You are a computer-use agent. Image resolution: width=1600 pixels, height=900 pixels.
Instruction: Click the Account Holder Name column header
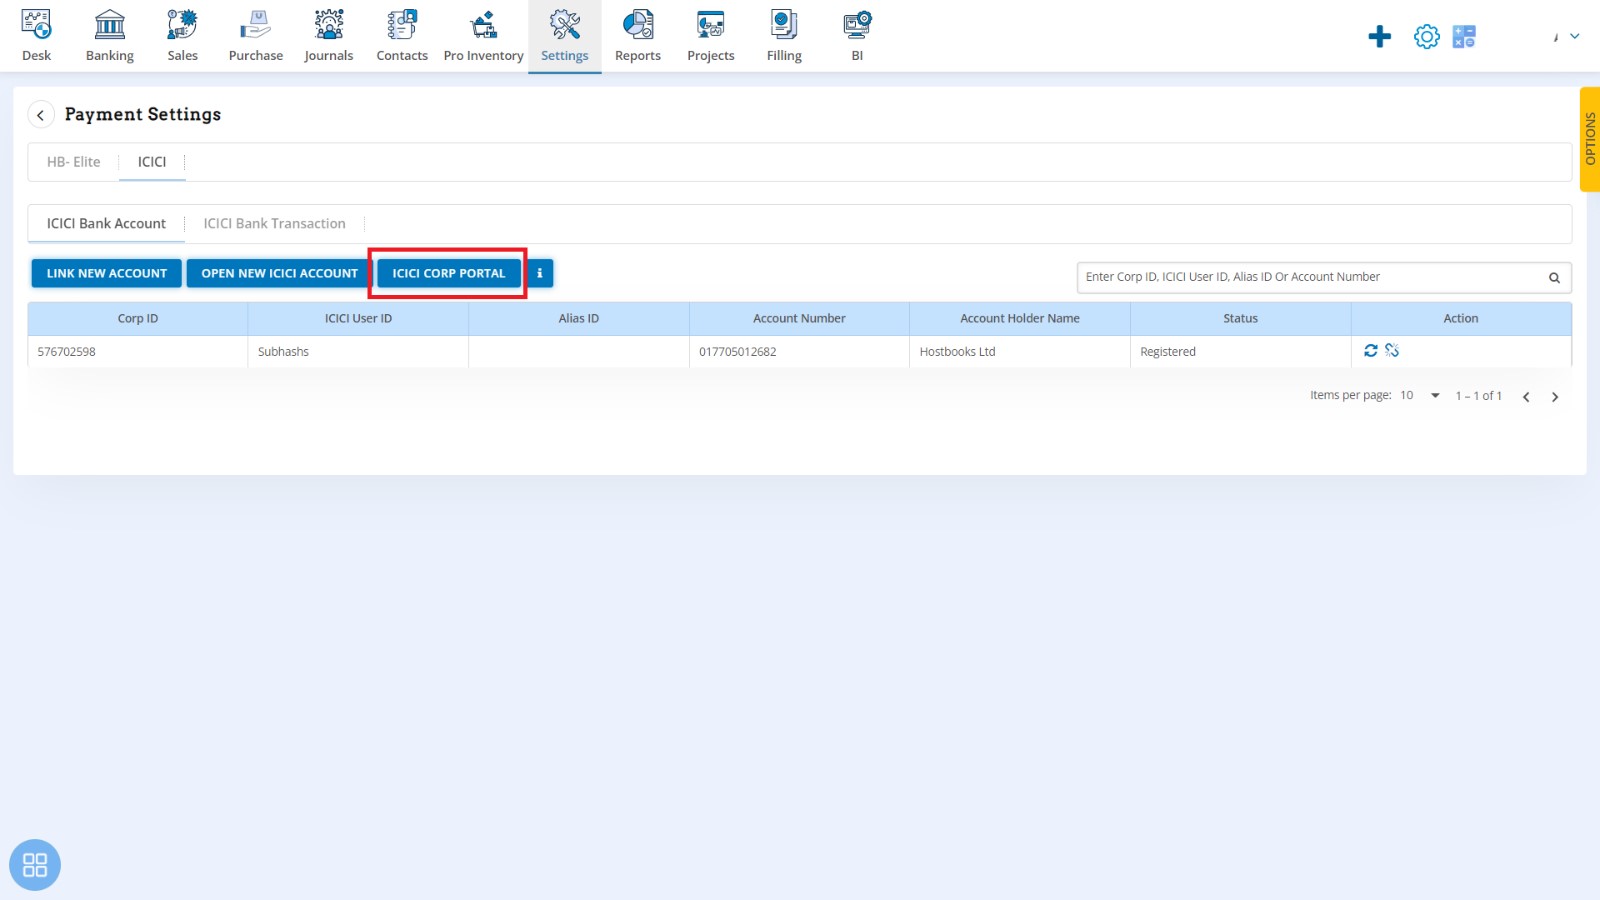click(x=1020, y=319)
